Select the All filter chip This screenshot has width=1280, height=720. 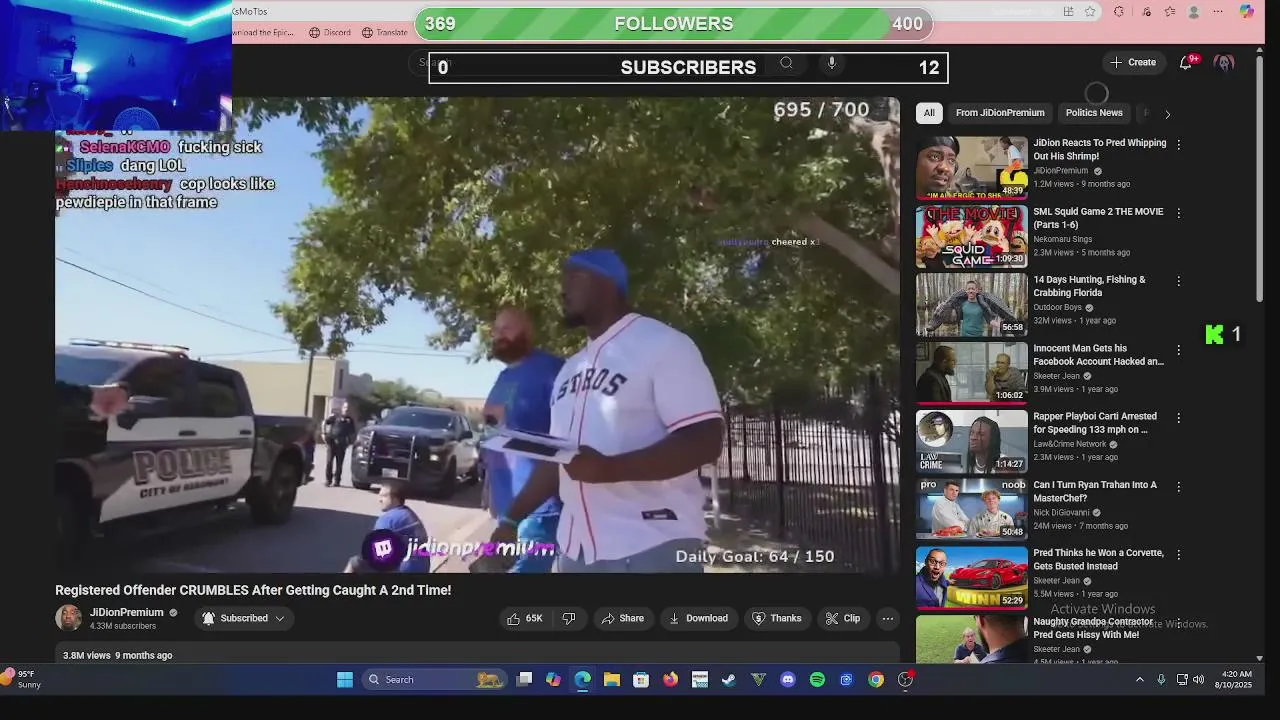coord(929,113)
